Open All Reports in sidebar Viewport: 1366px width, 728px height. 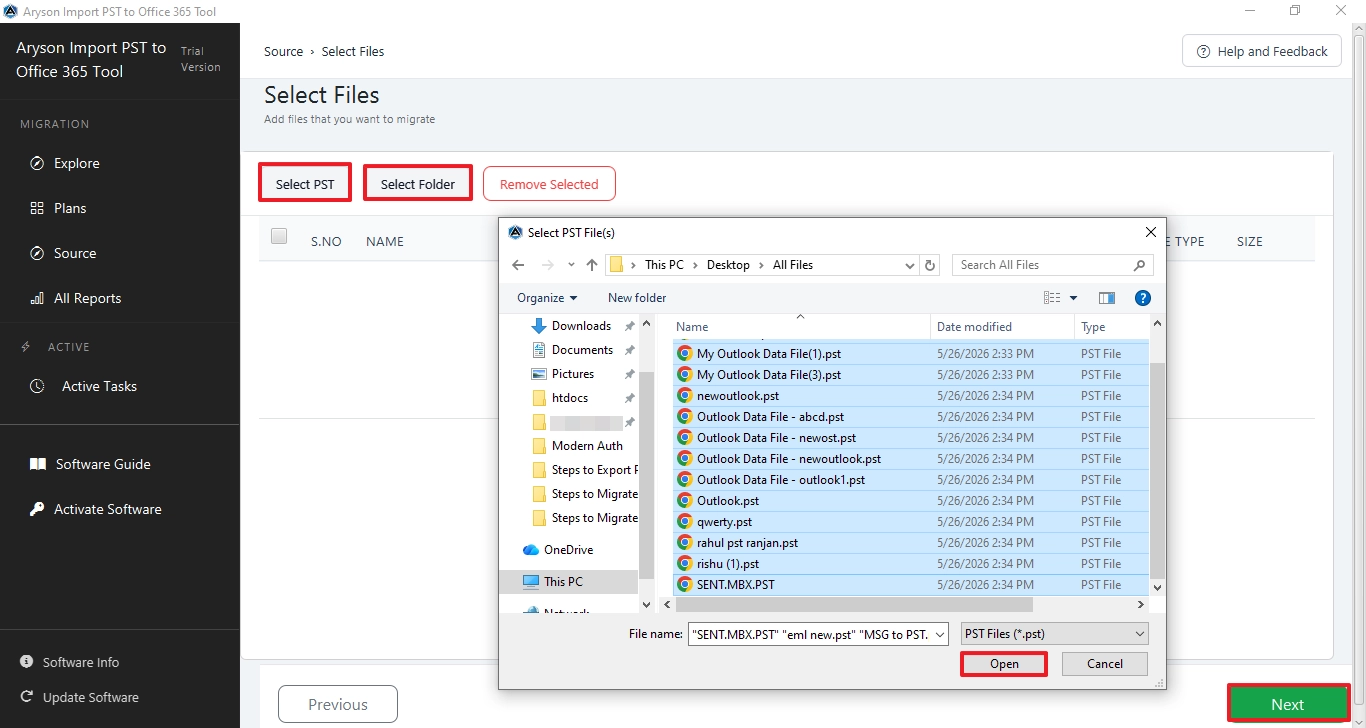pyautogui.click(x=76, y=298)
